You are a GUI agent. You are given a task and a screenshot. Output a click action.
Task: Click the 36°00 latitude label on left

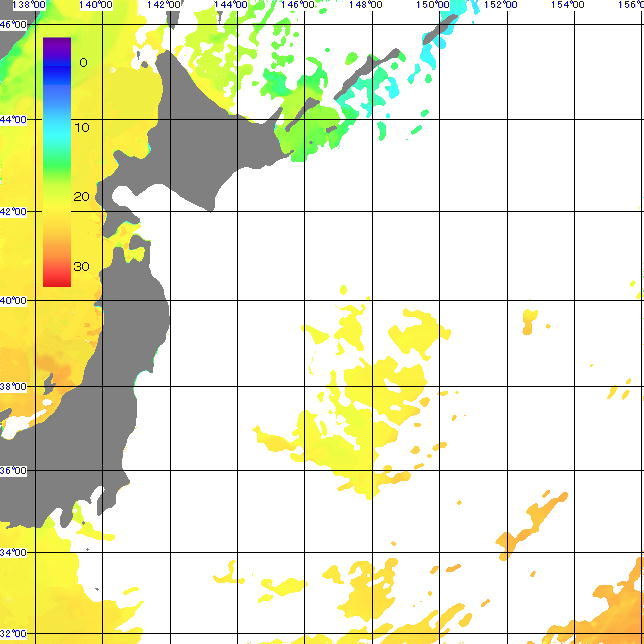coord(13,470)
